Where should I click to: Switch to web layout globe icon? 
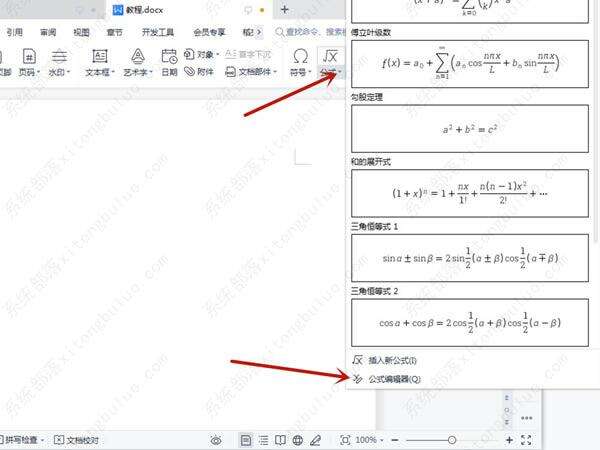[x=298, y=440]
